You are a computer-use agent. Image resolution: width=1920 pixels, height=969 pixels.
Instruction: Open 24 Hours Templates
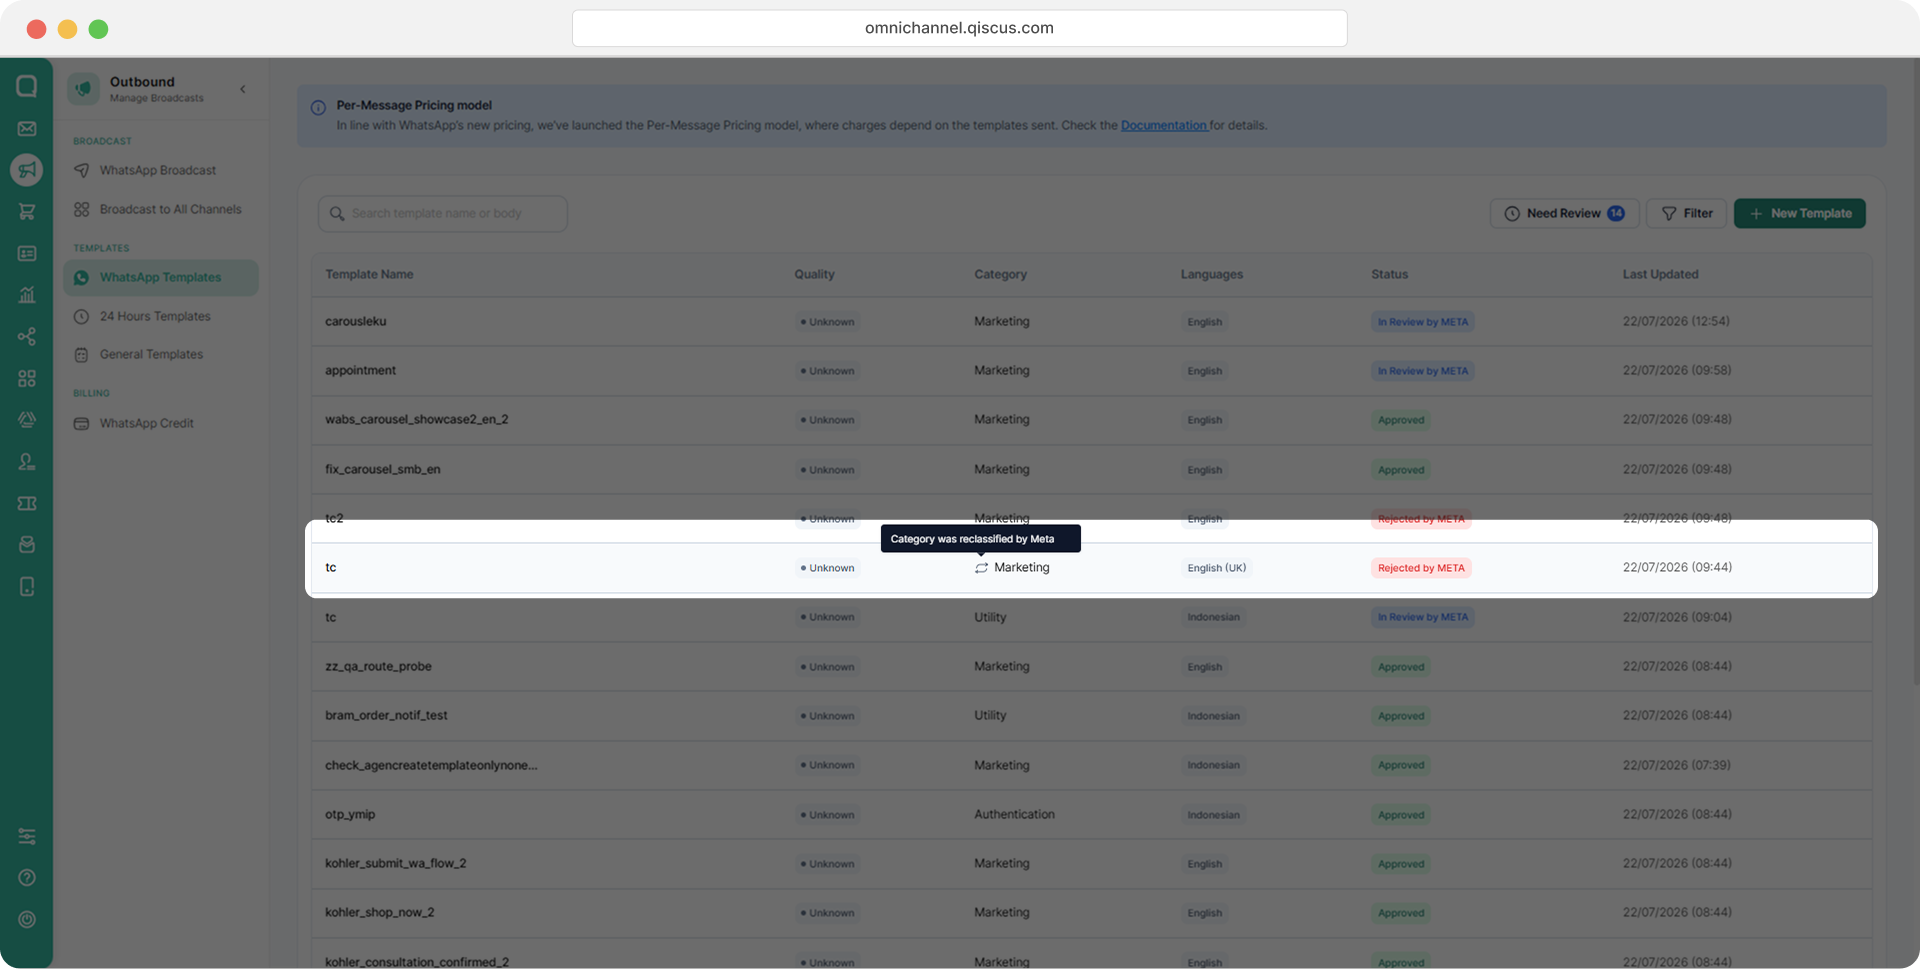(x=161, y=316)
